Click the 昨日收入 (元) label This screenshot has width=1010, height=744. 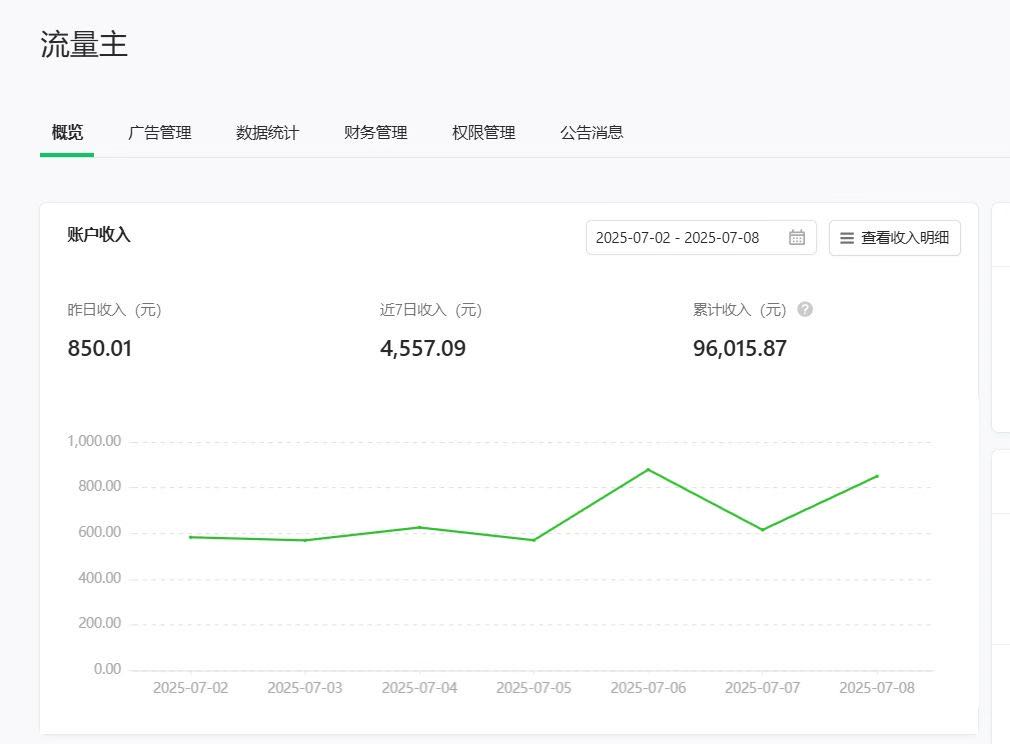[x=114, y=310]
